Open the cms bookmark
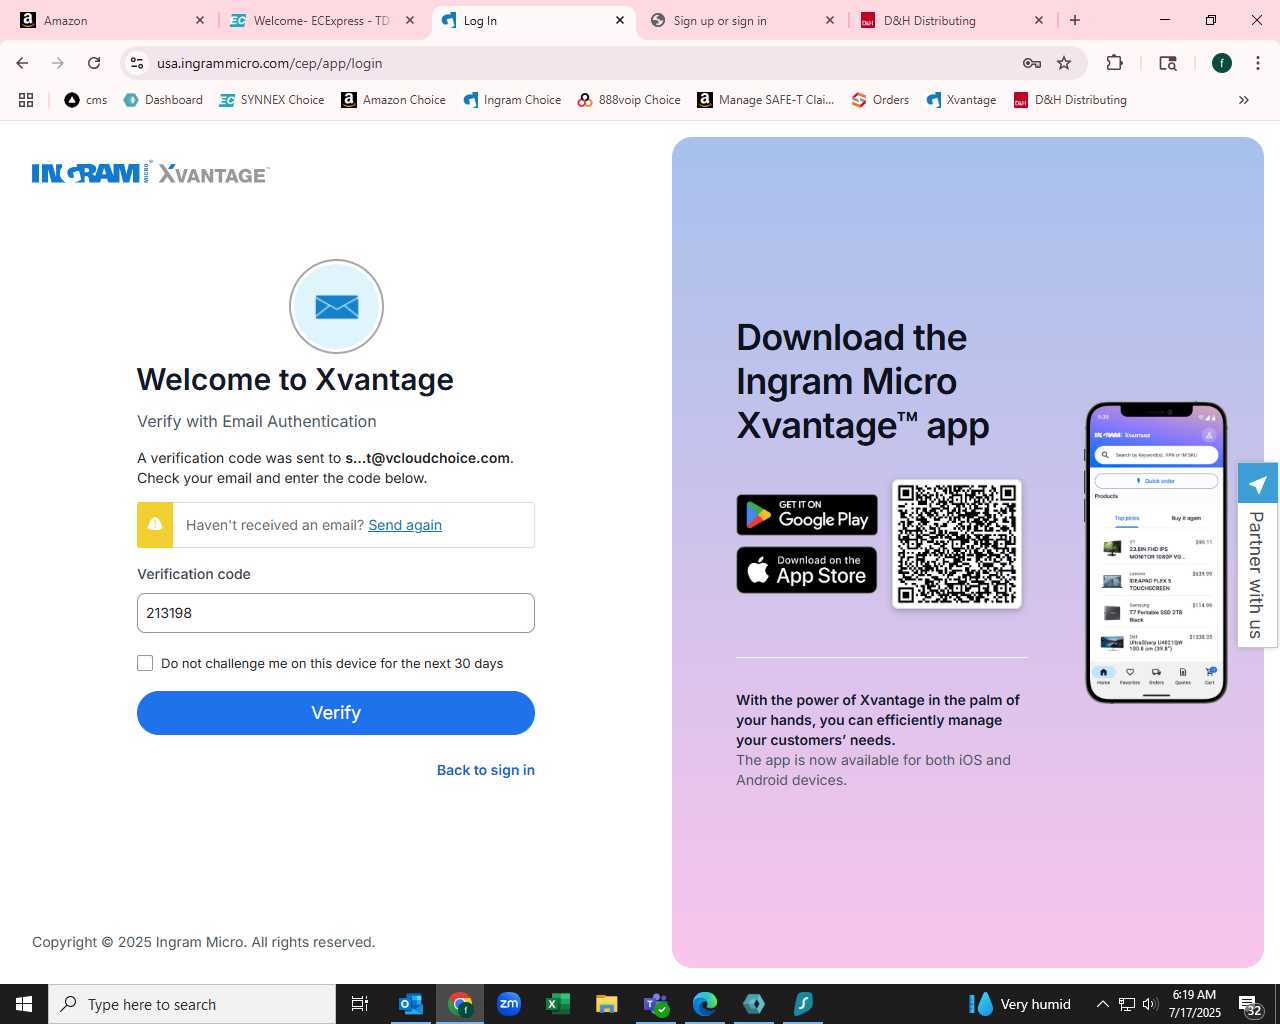The image size is (1280, 1024). 86,100
